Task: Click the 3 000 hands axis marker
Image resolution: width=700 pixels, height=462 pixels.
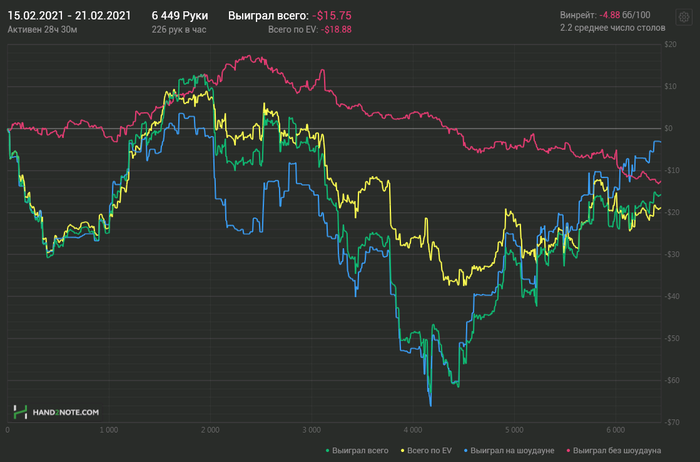Action: (x=311, y=430)
